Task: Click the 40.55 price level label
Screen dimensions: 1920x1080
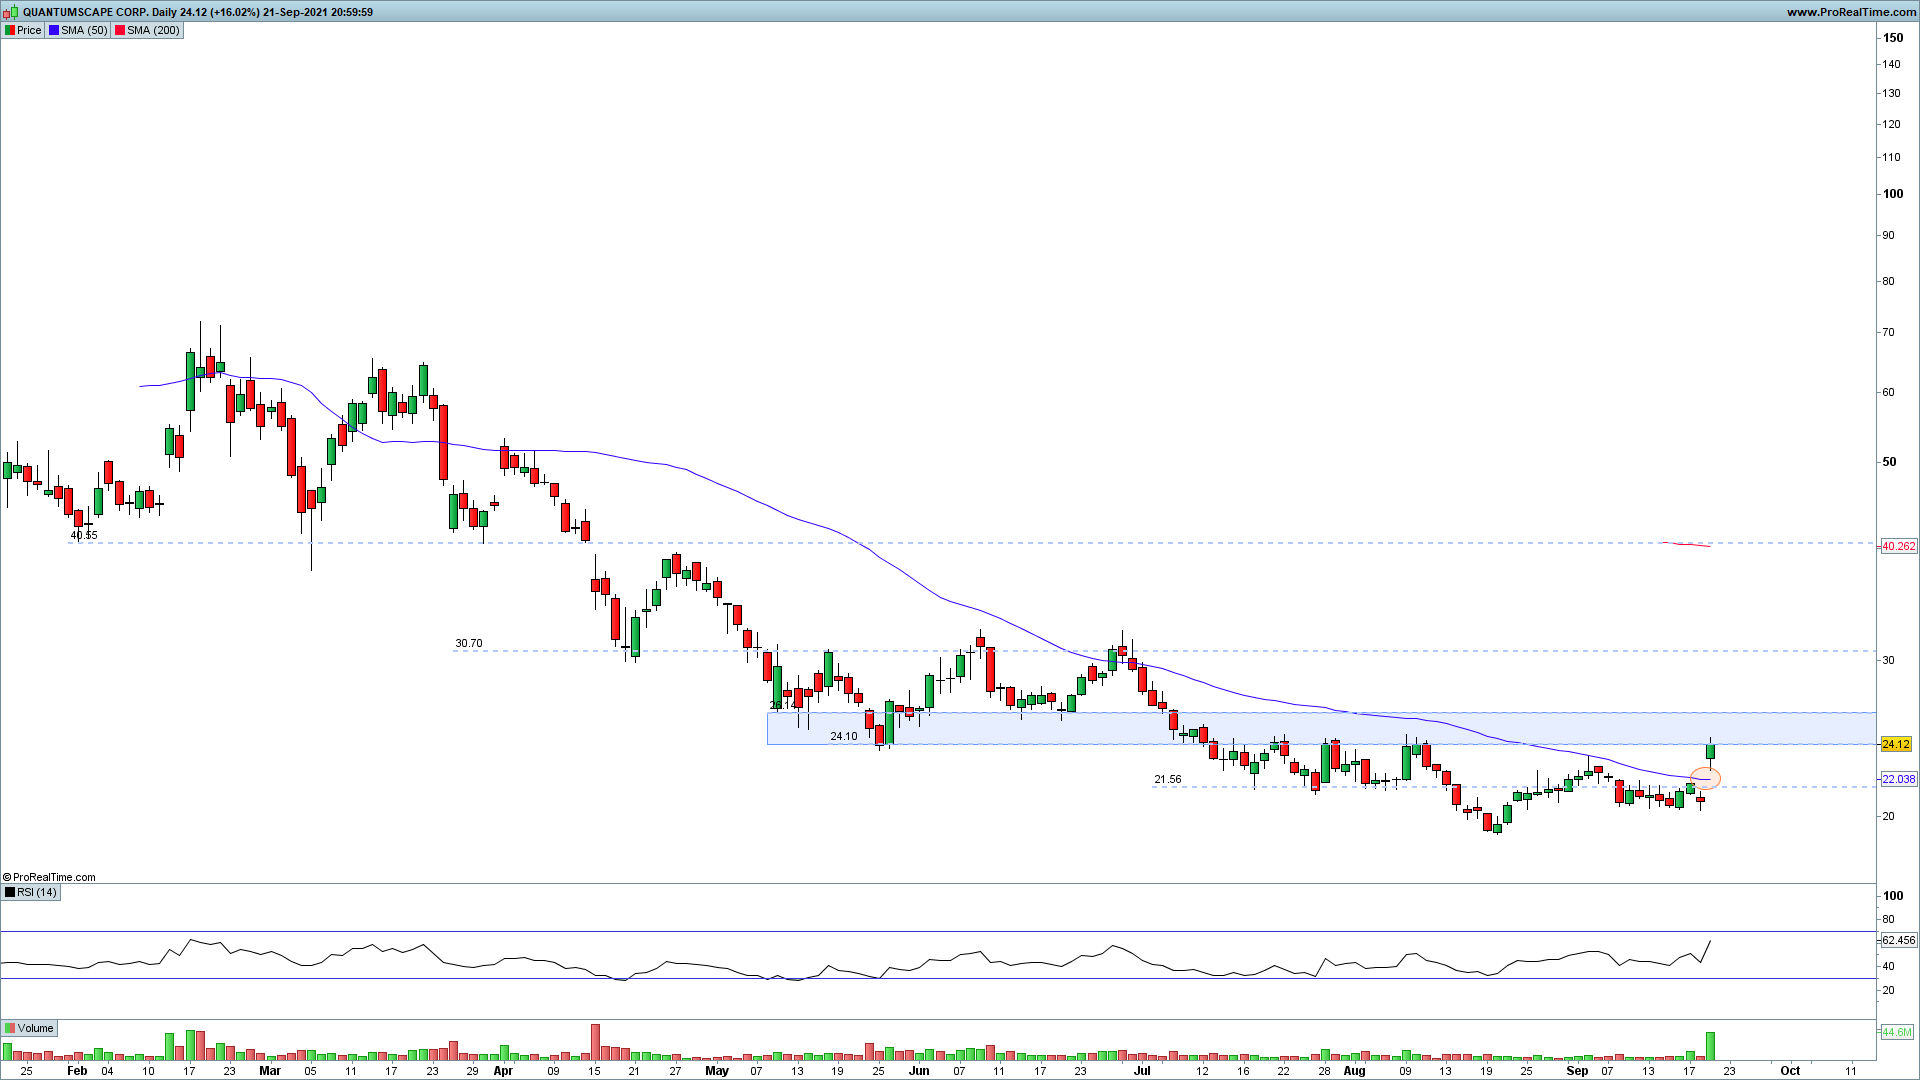Action: (x=84, y=535)
